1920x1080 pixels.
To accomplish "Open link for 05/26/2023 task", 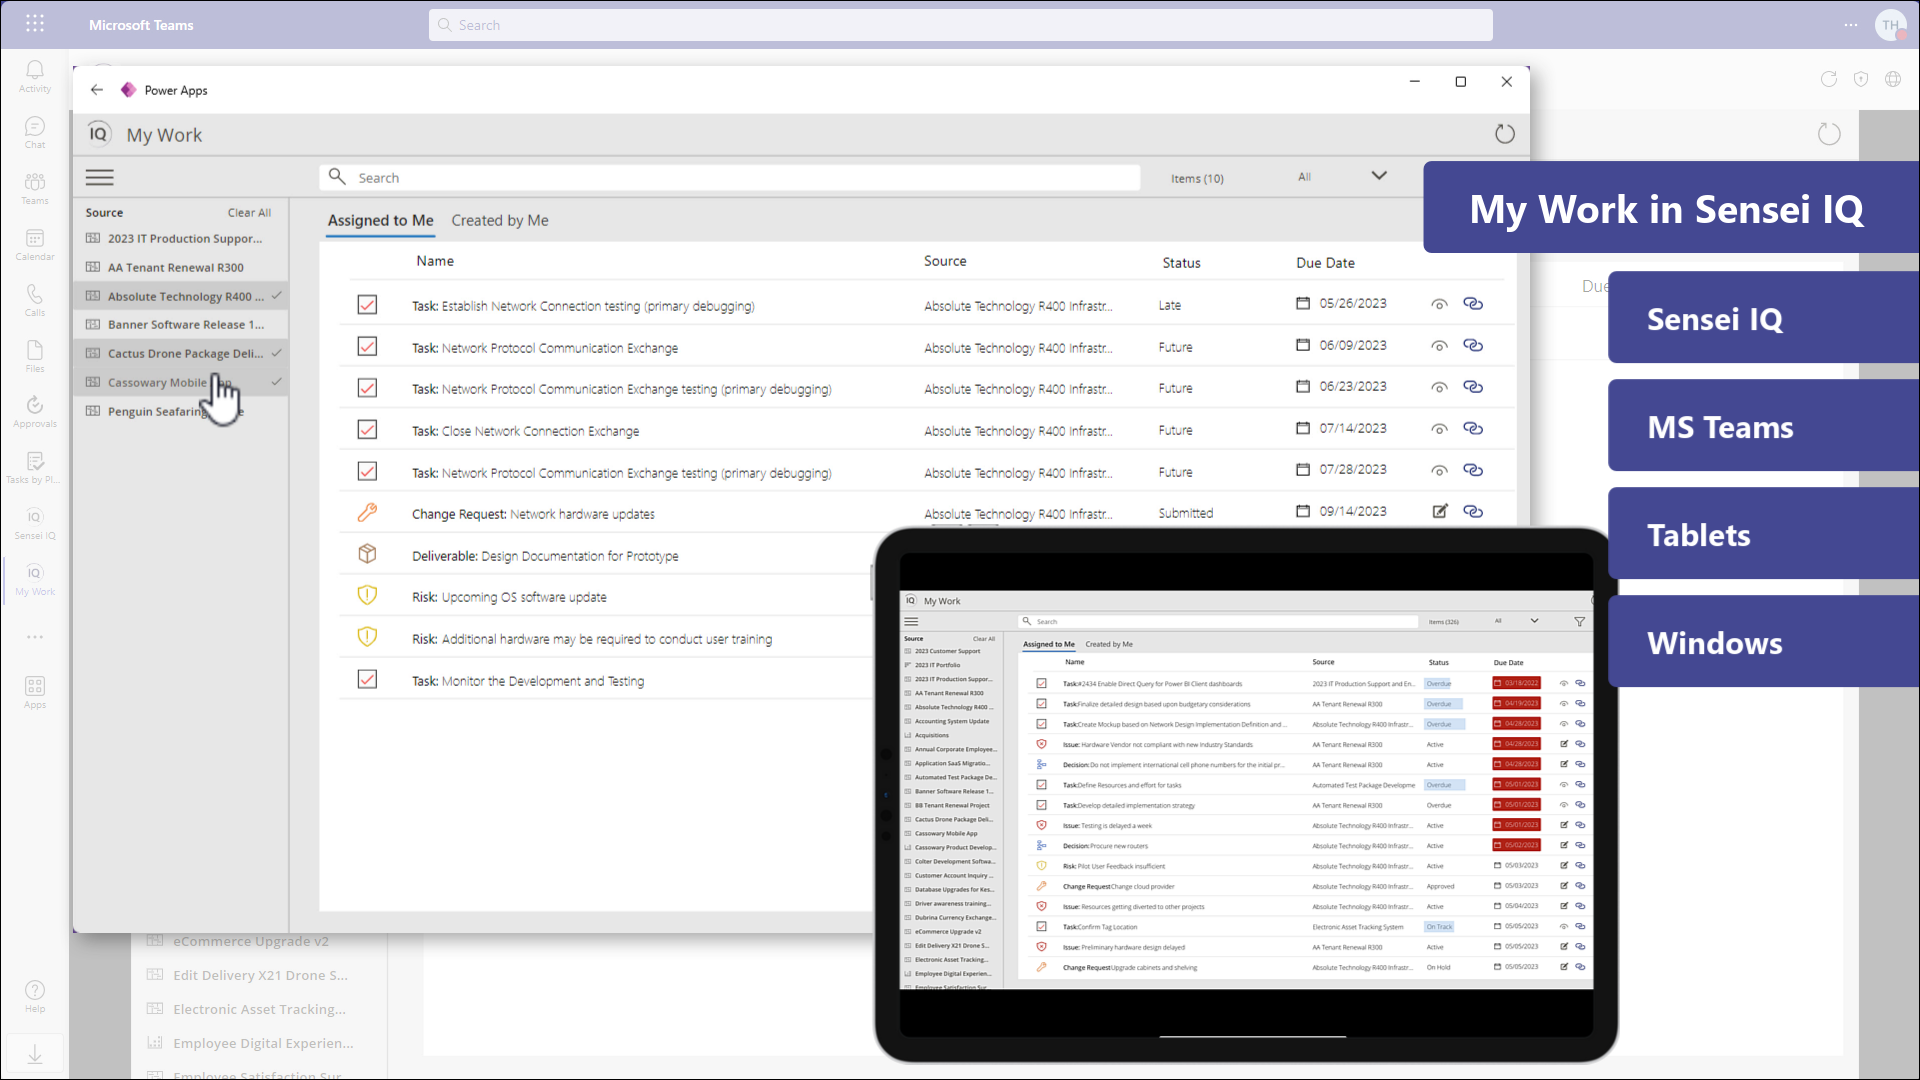I will (x=1473, y=304).
